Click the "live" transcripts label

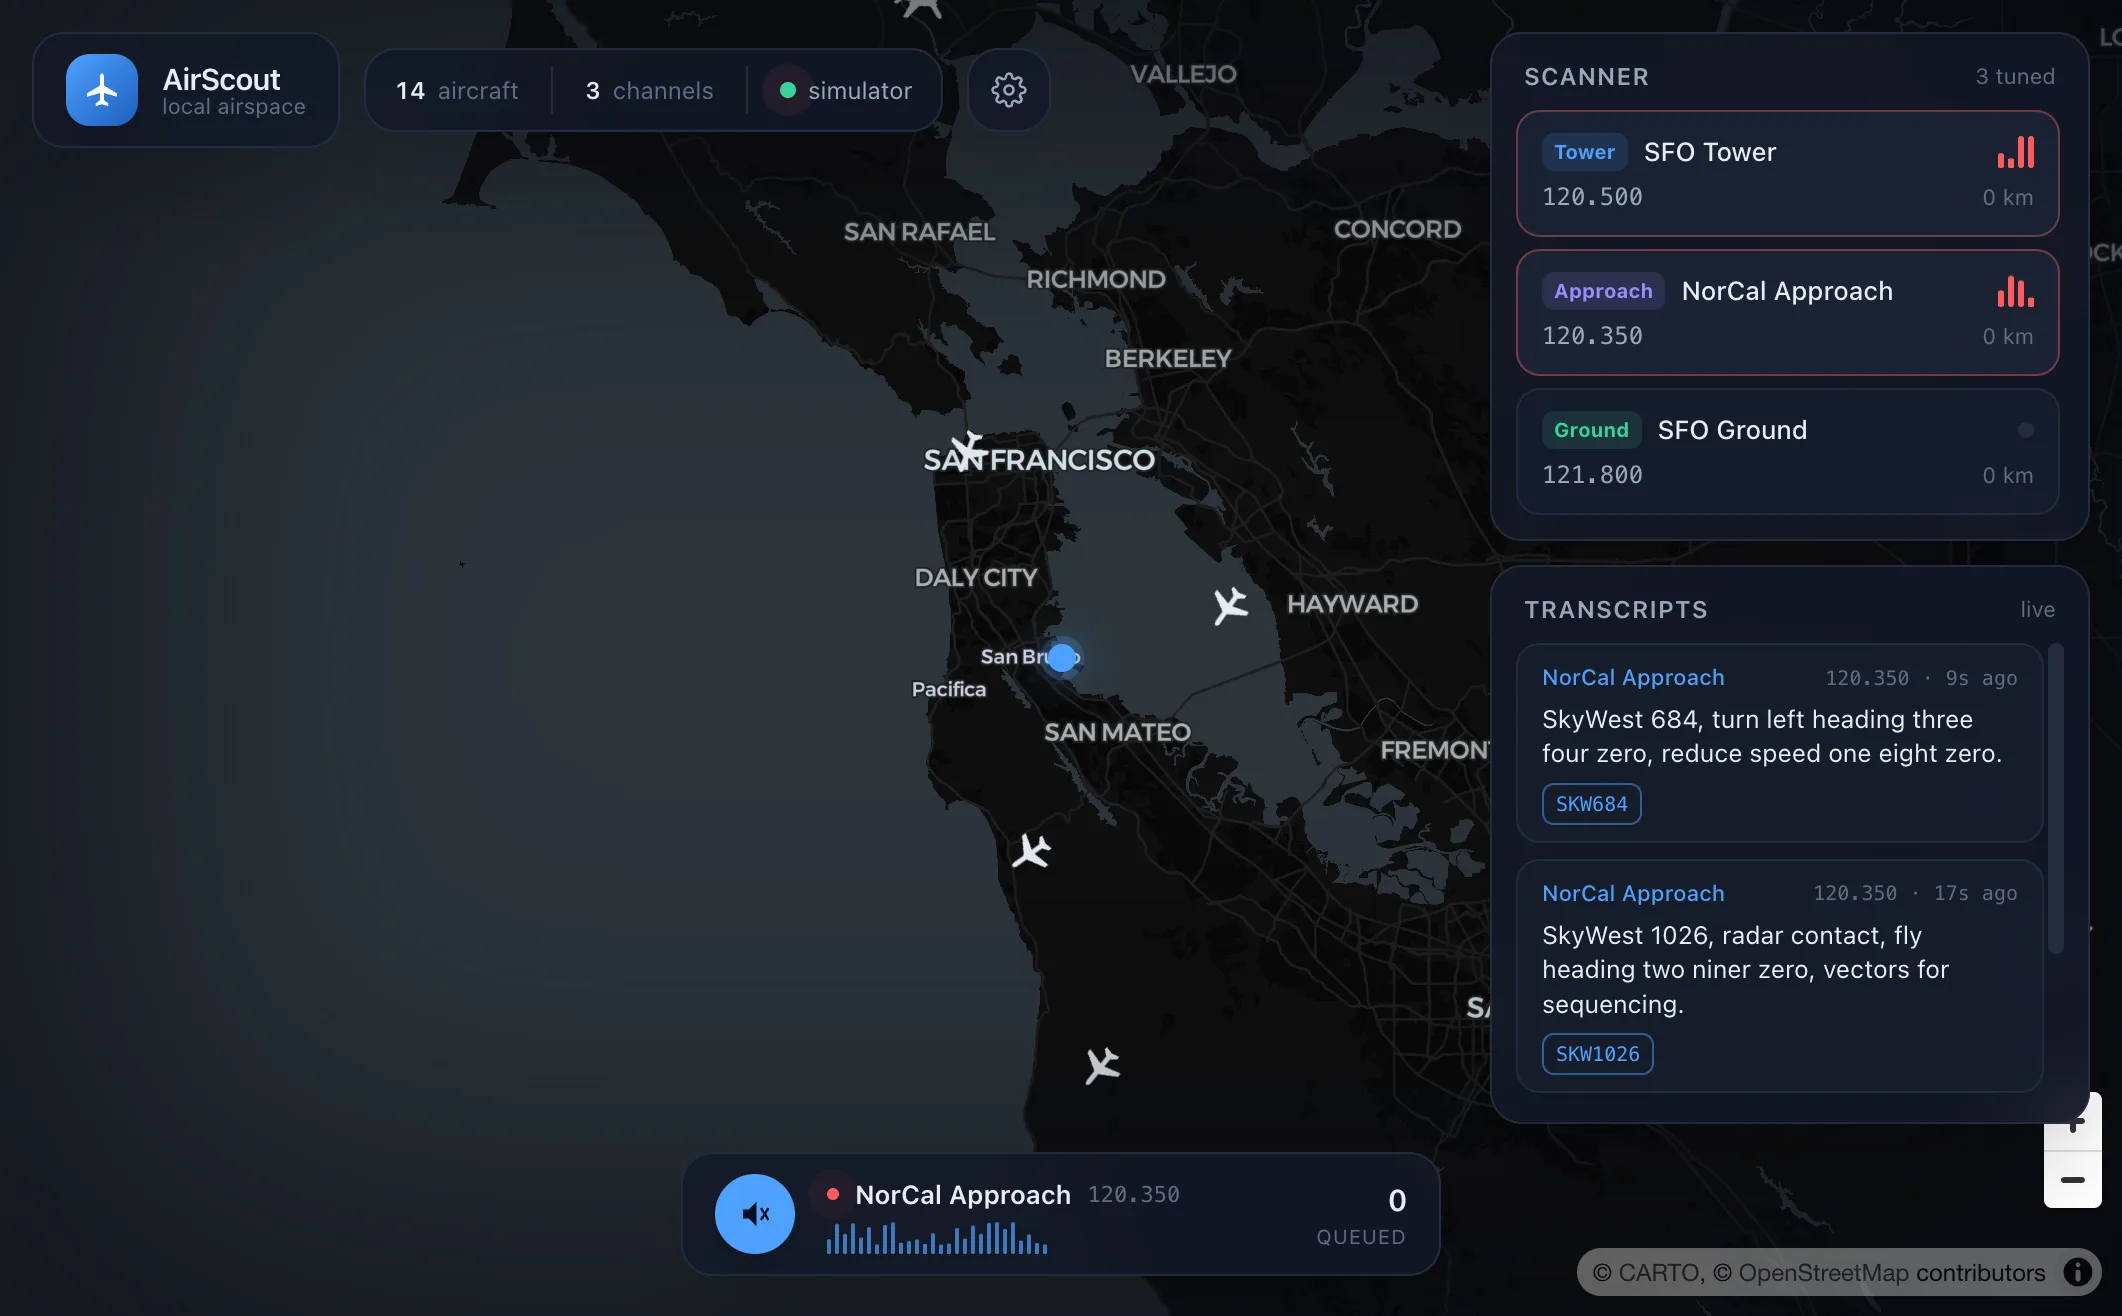pos(2037,610)
